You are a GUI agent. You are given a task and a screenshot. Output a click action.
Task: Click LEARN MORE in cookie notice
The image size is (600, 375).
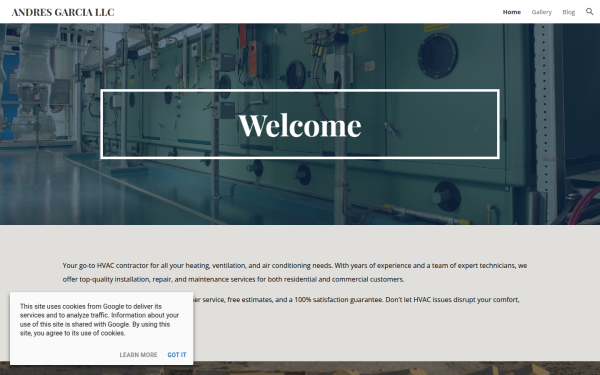coord(138,355)
